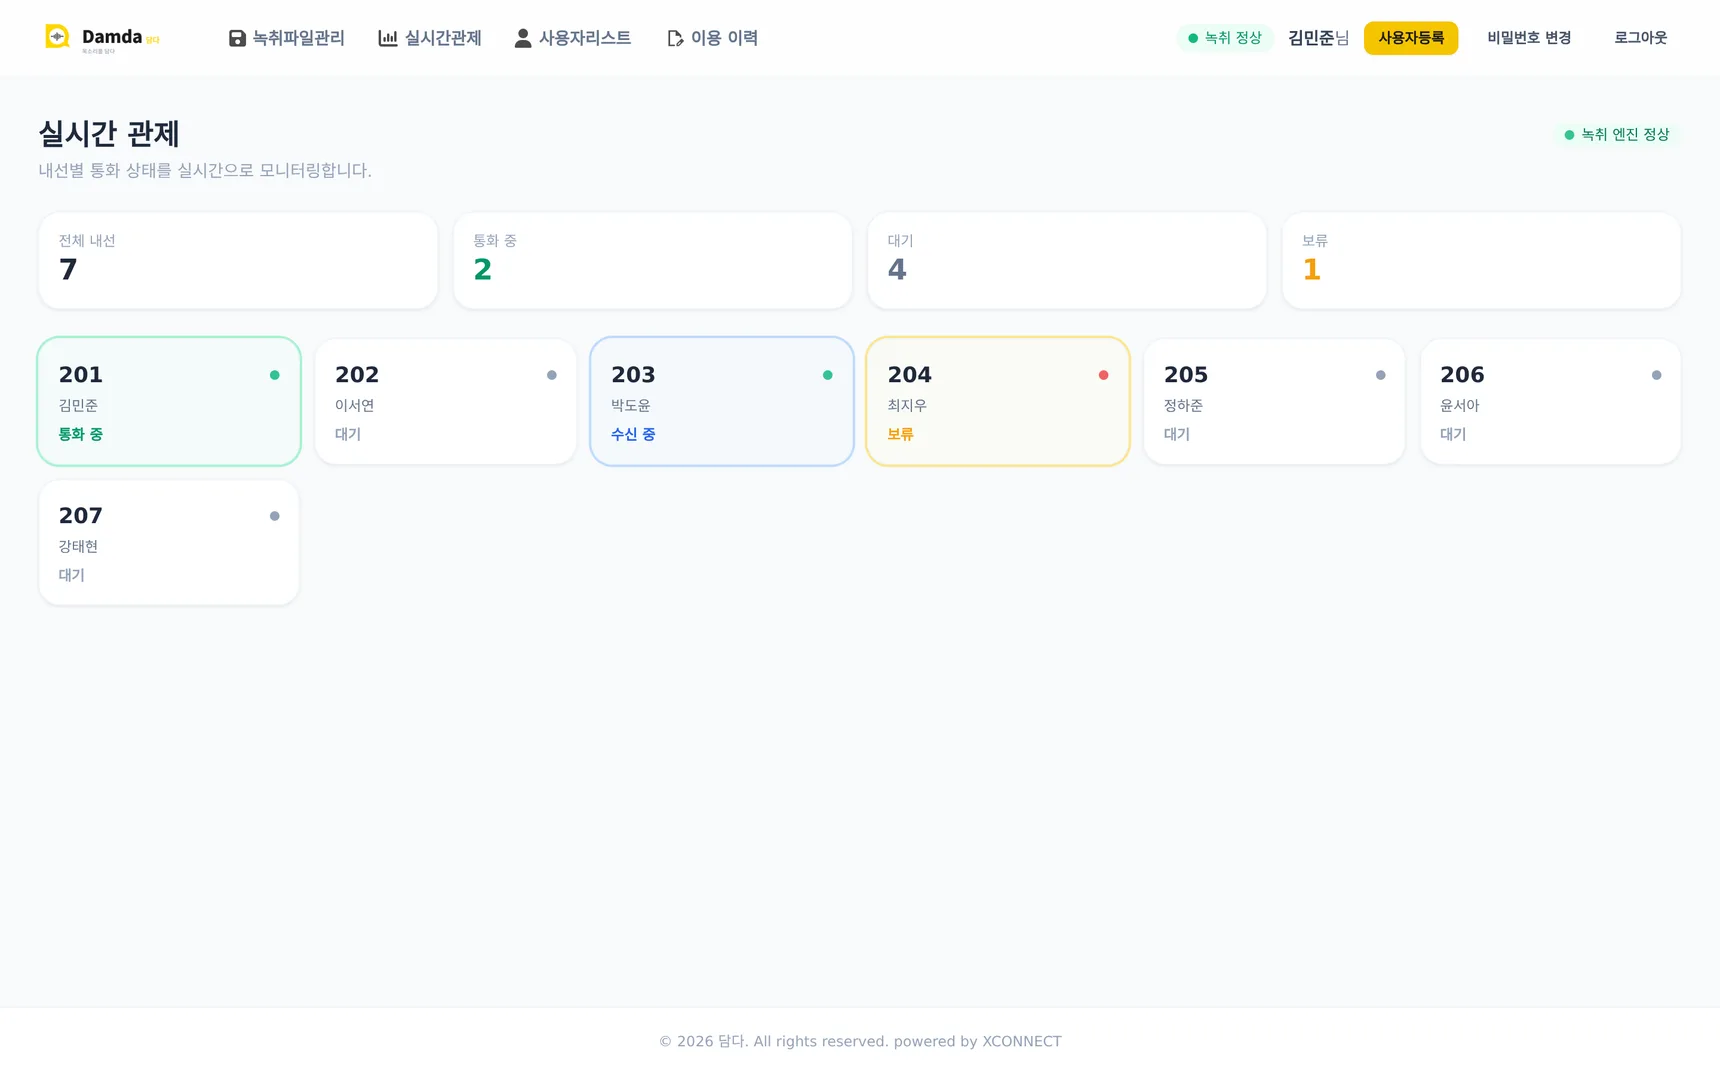The height and width of the screenshot is (1075, 1720).
Task: Click name 최지우 on card 204
Action: [x=907, y=406]
